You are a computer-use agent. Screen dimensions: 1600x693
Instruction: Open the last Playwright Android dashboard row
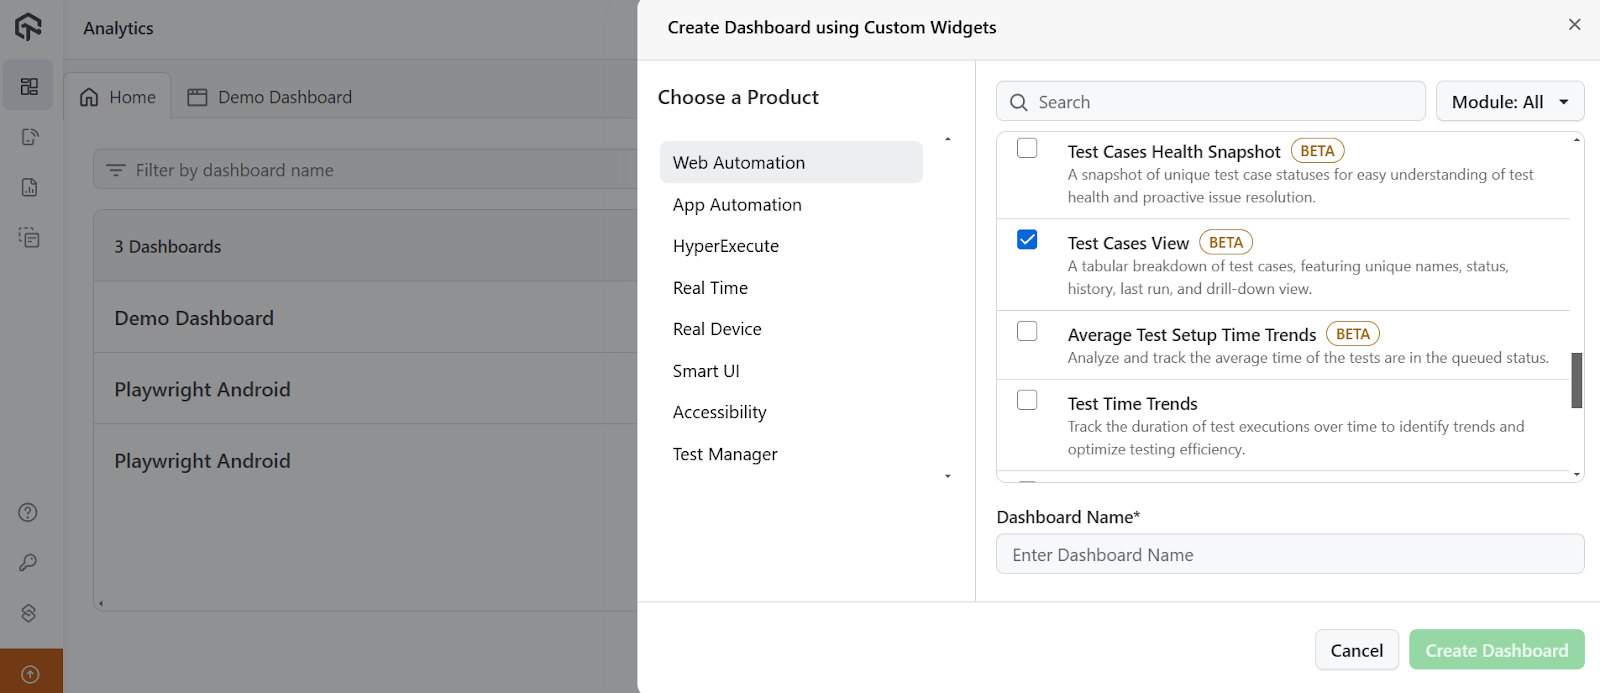366,460
